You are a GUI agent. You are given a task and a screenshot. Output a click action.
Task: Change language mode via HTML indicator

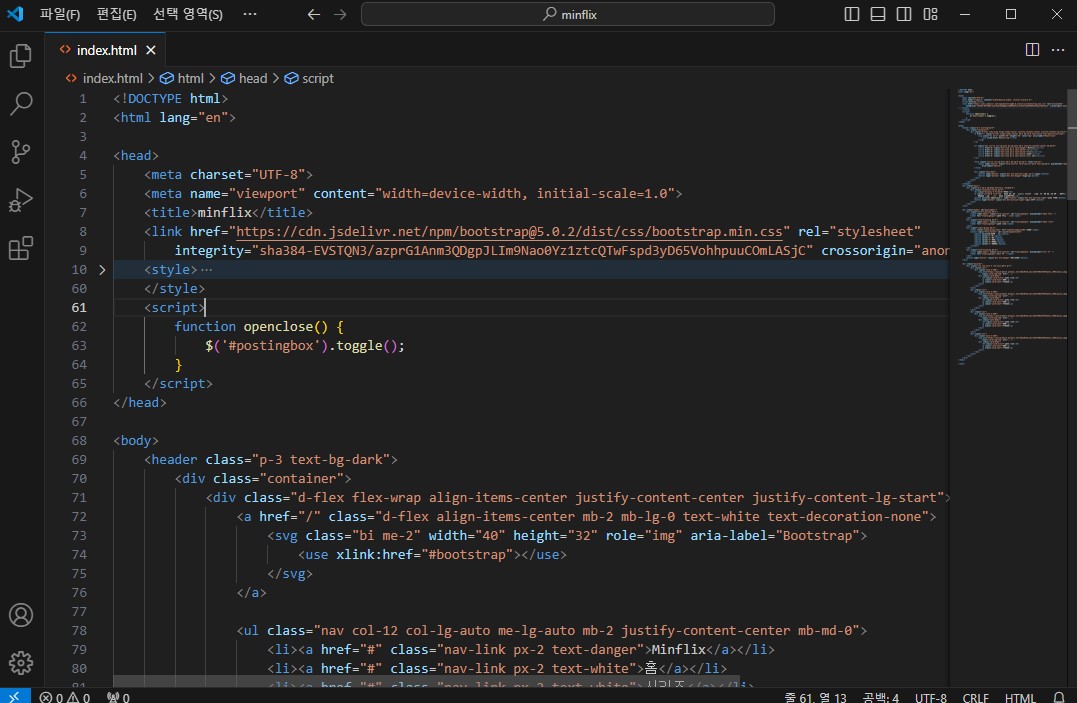(x=1020, y=698)
